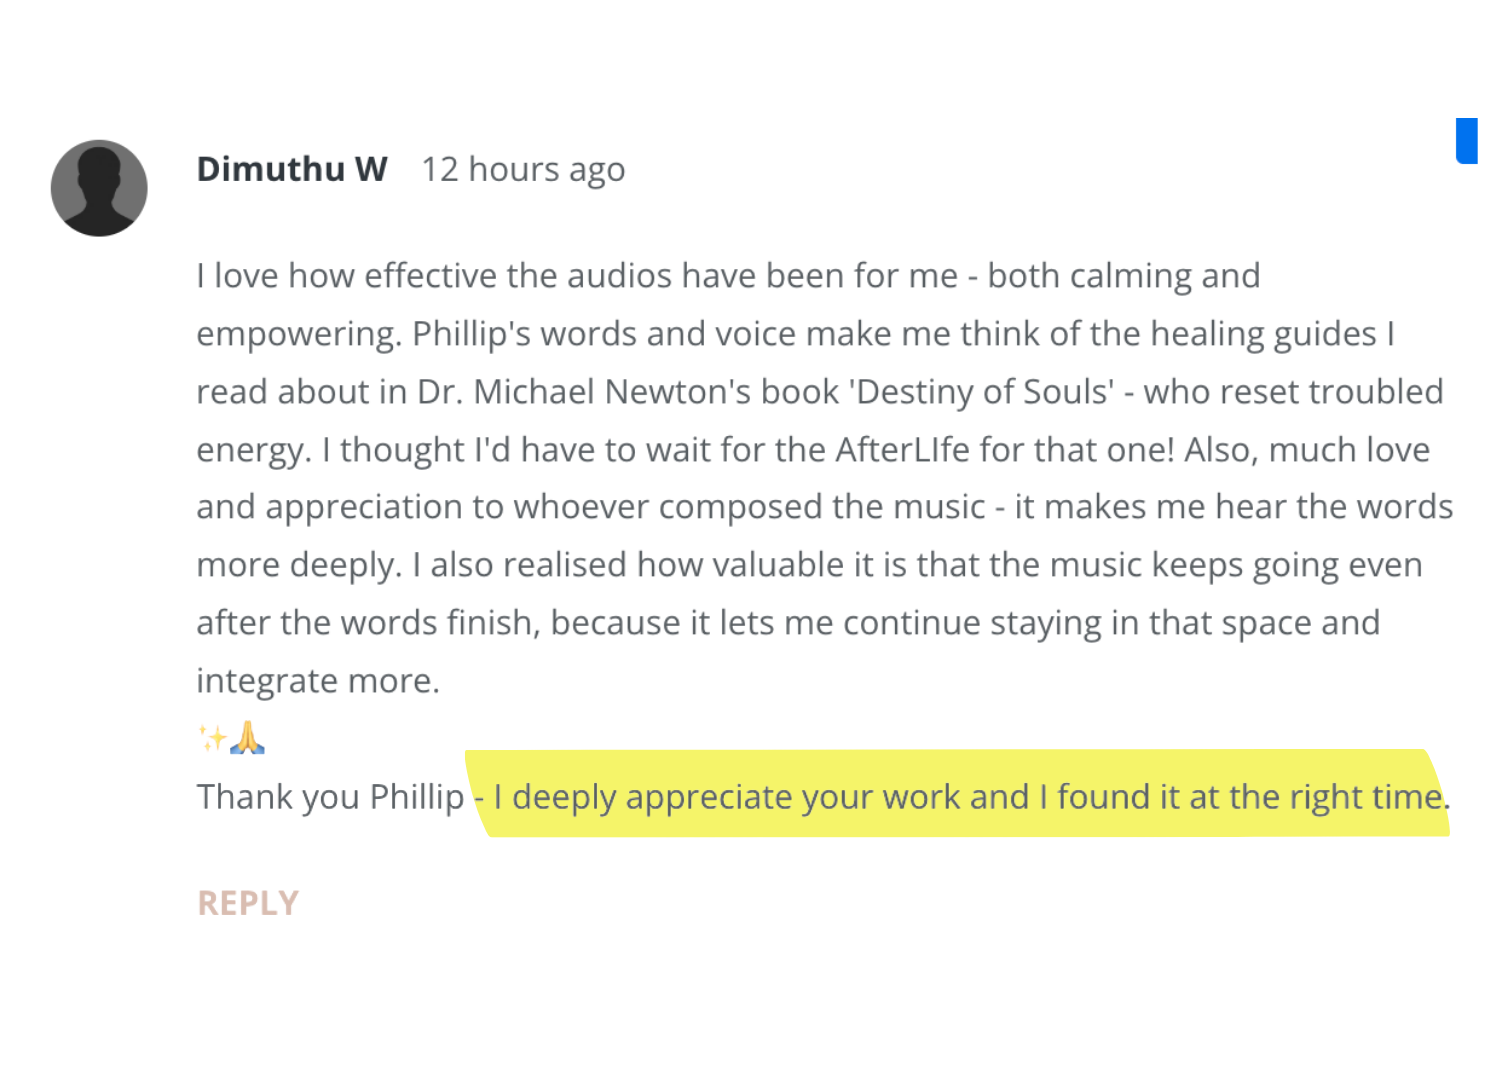Click the word 'empowering' in the comment

pyautogui.click(x=296, y=334)
